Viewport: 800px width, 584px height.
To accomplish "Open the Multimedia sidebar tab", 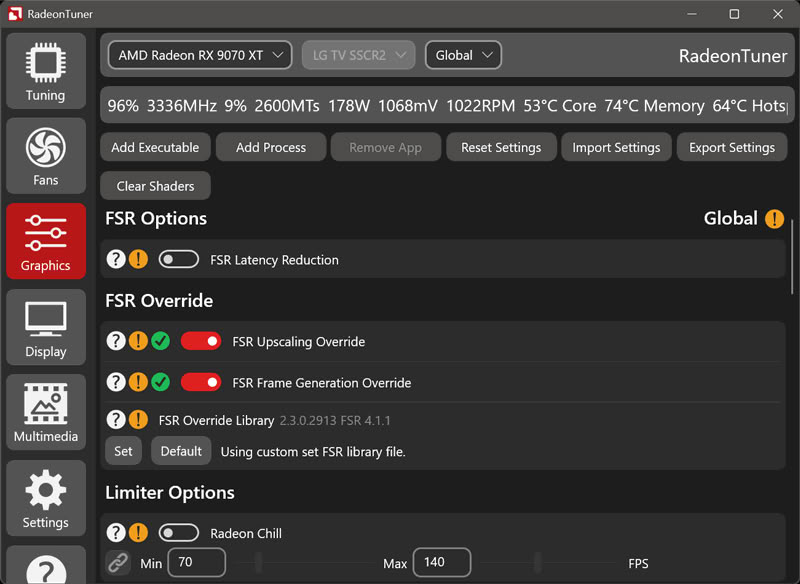I will pos(46,412).
